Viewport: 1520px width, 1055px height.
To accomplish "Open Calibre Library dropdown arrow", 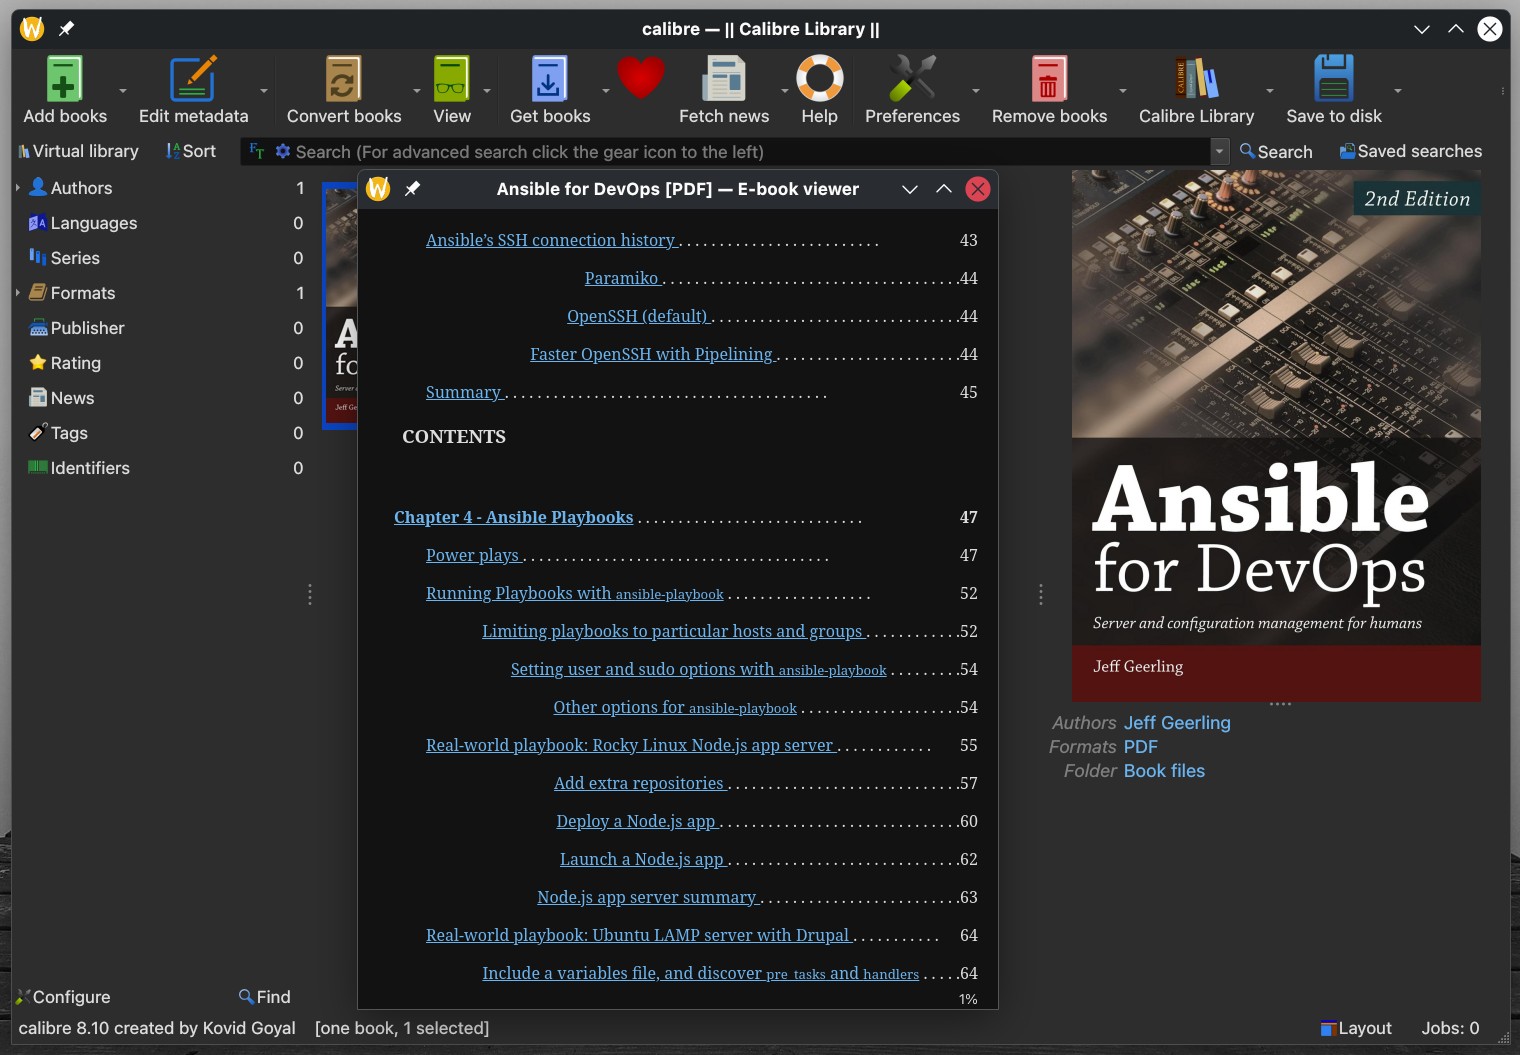I will [1270, 91].
